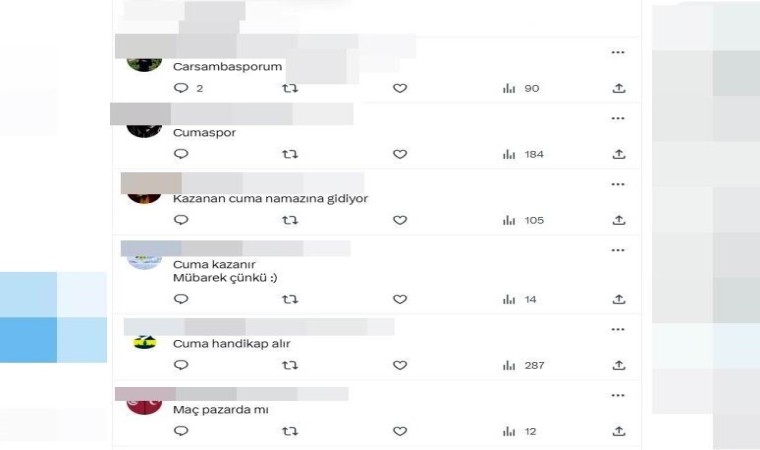Open more options on Cumaspor tweet
The height and width of the screenshot is (450, 760).
(618, 118)
